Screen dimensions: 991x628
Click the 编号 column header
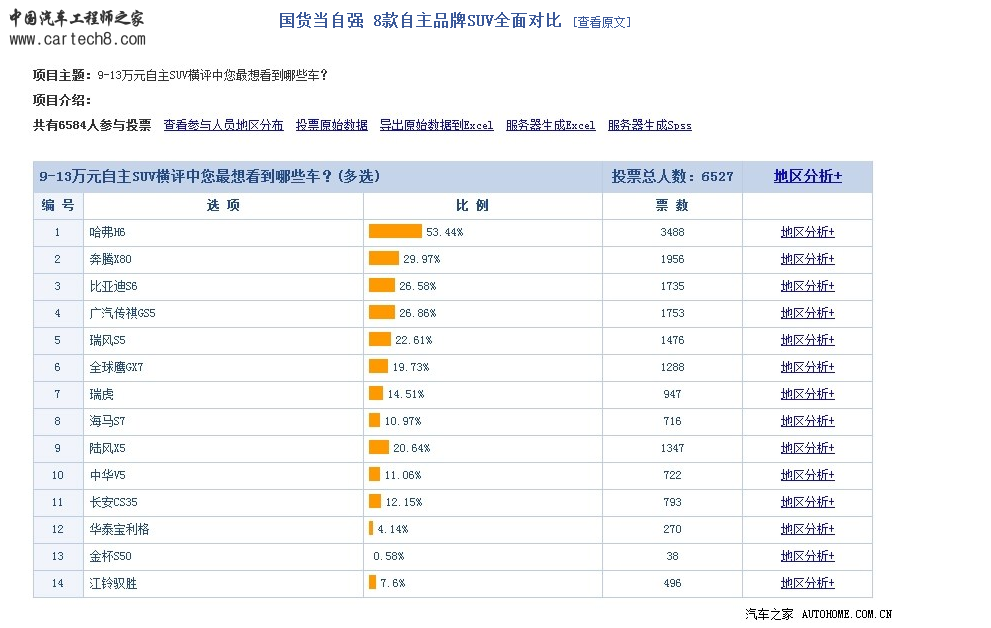click(58, 205)
